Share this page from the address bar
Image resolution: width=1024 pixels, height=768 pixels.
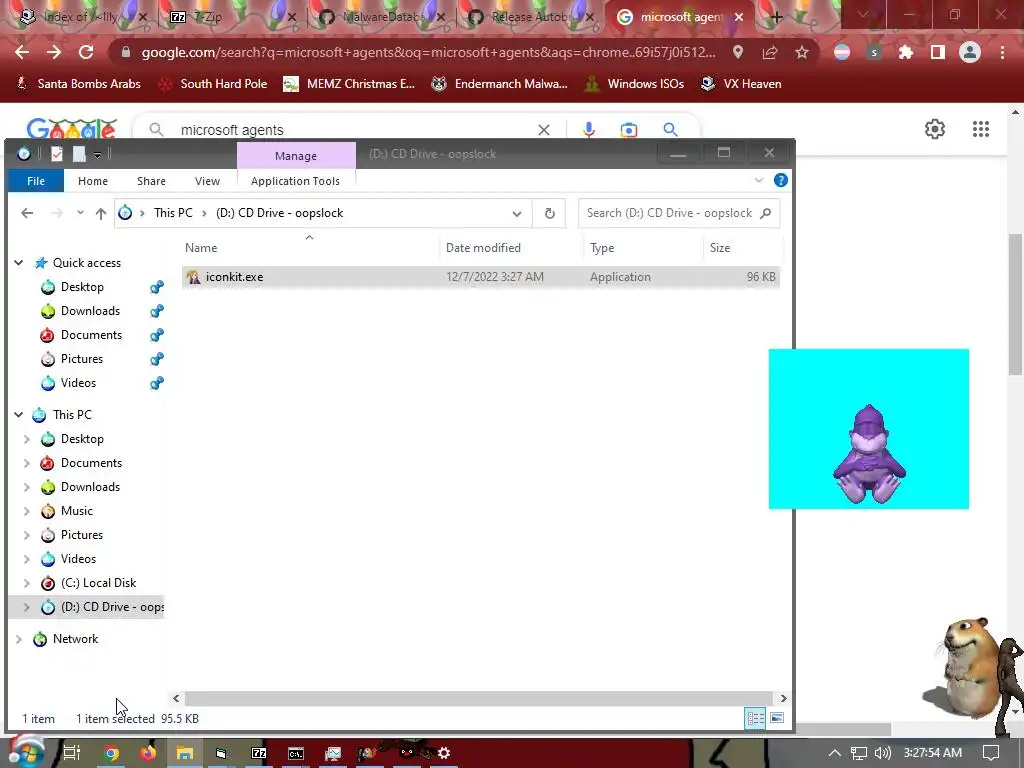(x=770, y=52)
